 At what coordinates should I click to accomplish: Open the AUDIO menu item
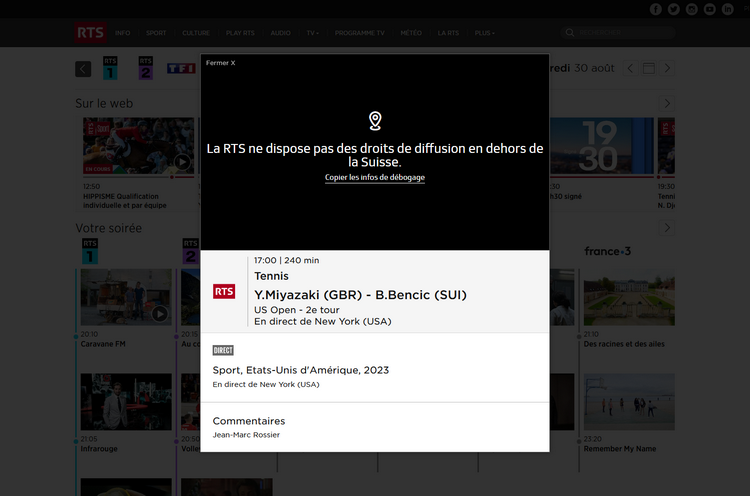click(280, 33)
